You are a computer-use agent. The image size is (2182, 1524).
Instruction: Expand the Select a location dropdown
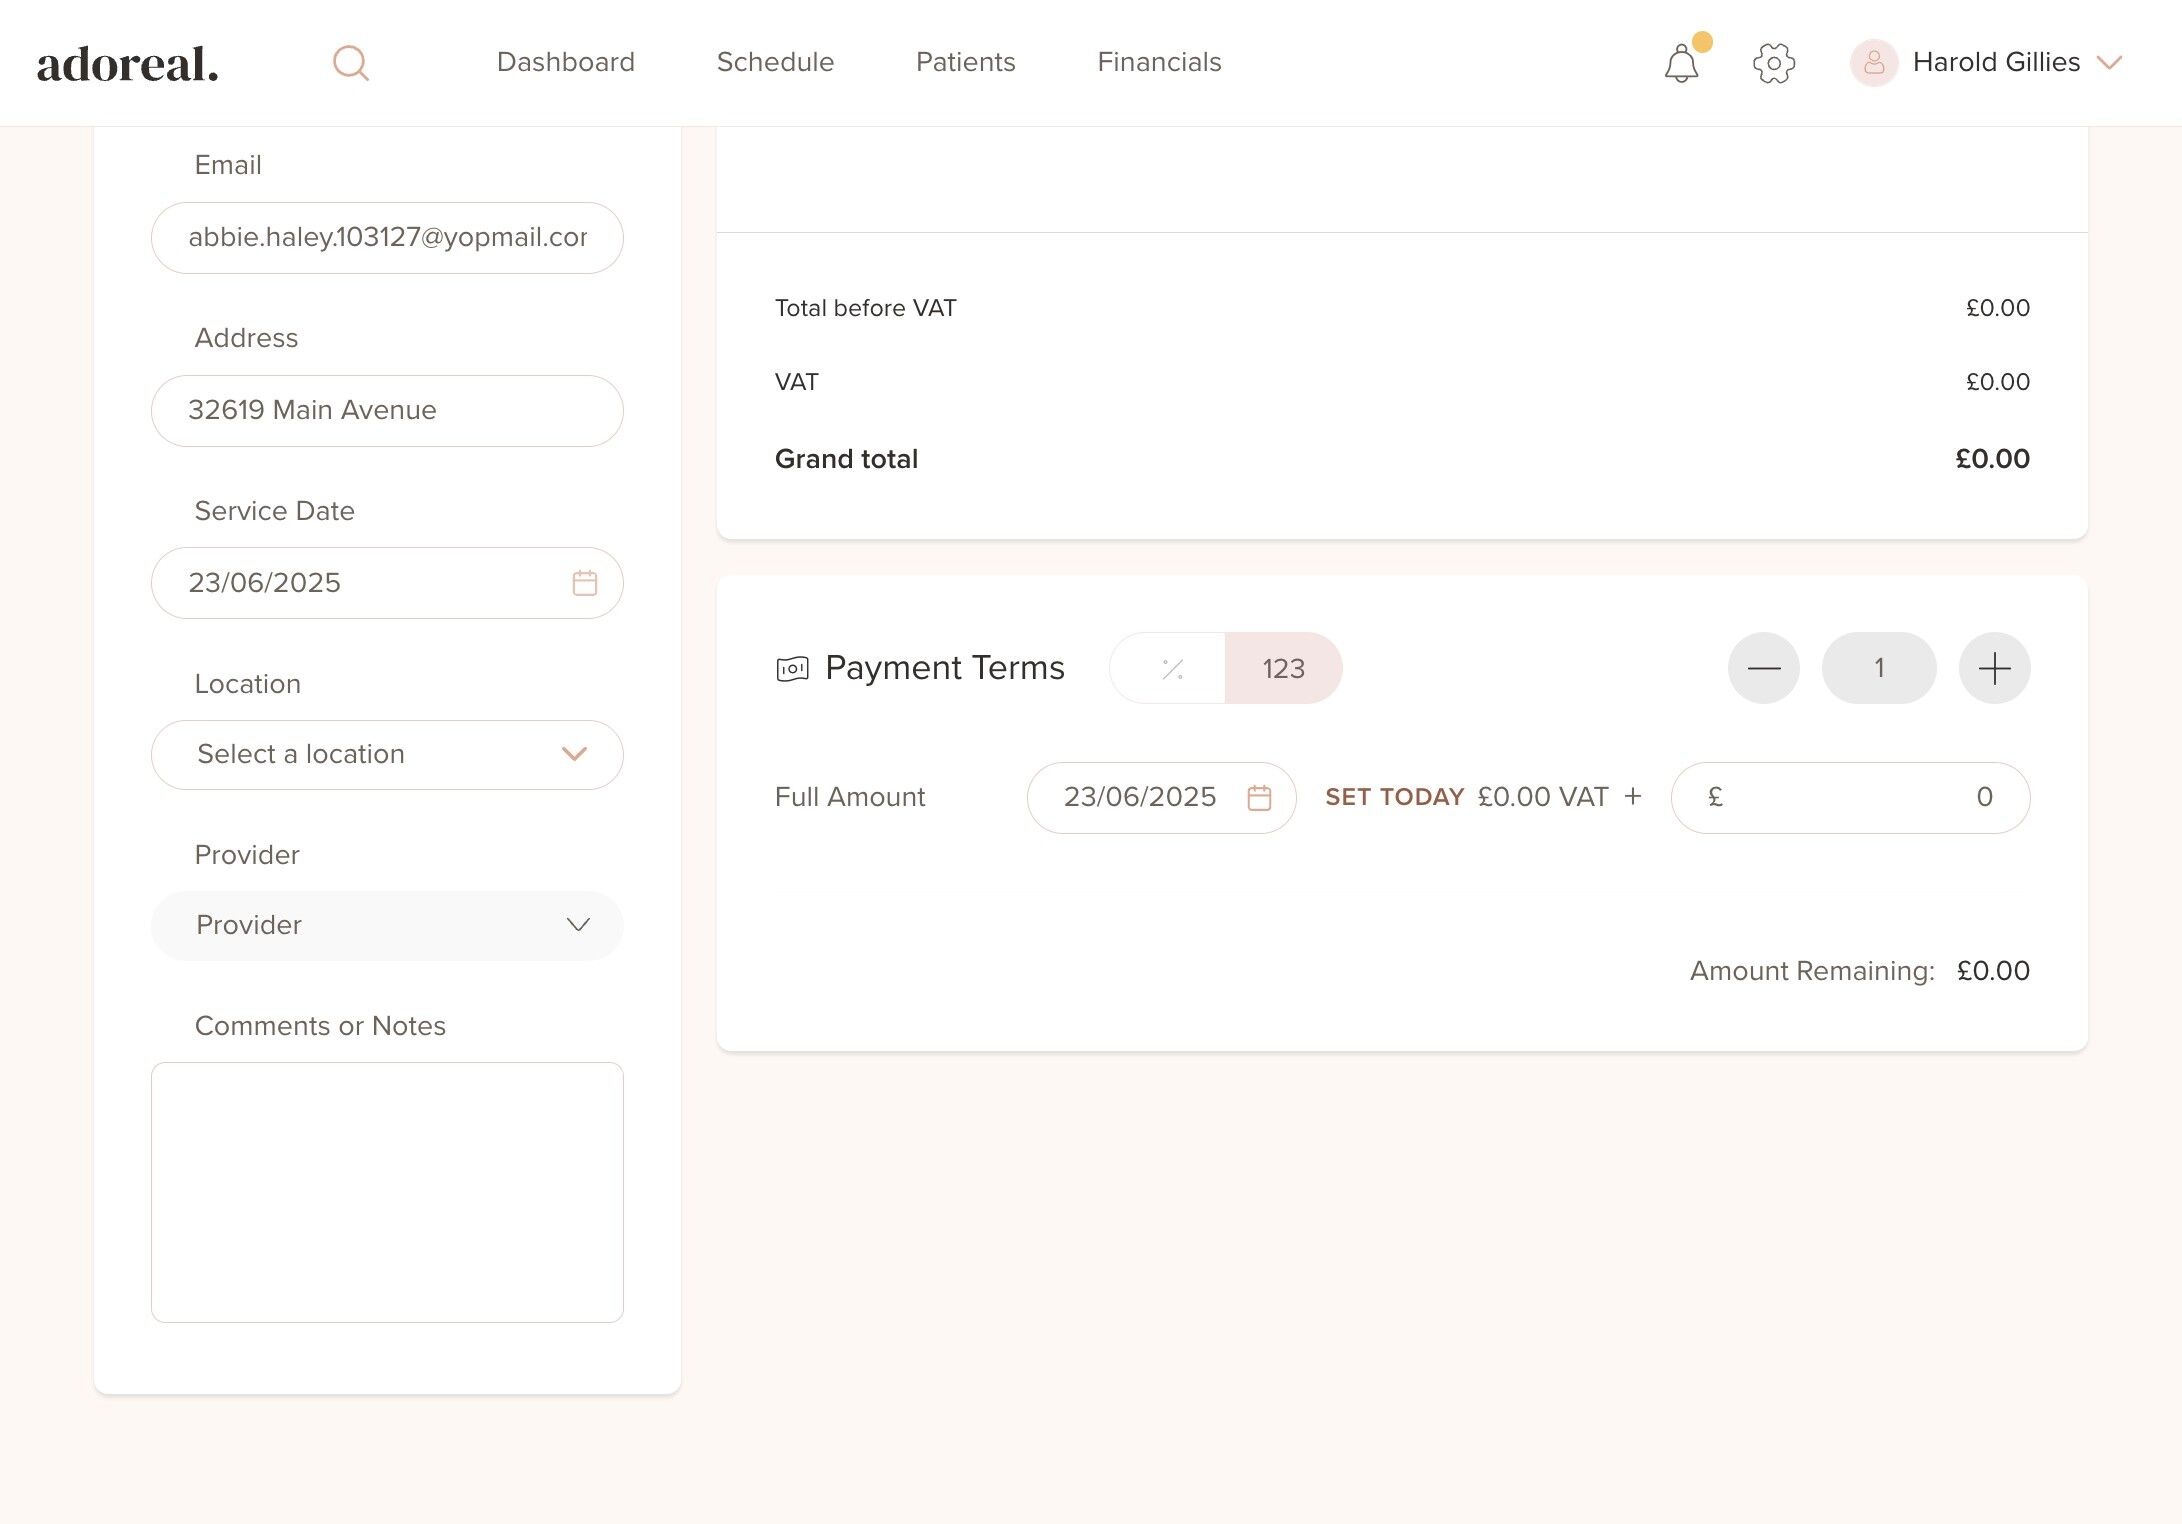pyautogui.click(x=387, y=755)
